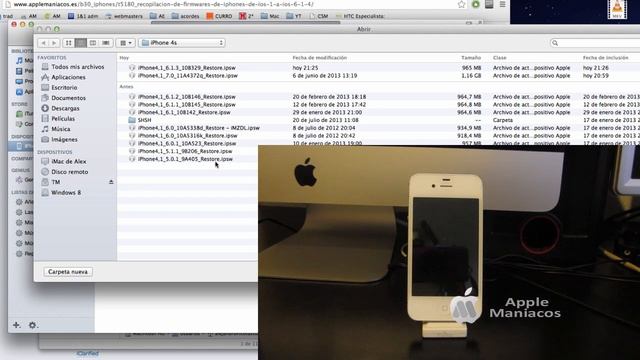Go back in the Abrir file dialog

[43, 43]
